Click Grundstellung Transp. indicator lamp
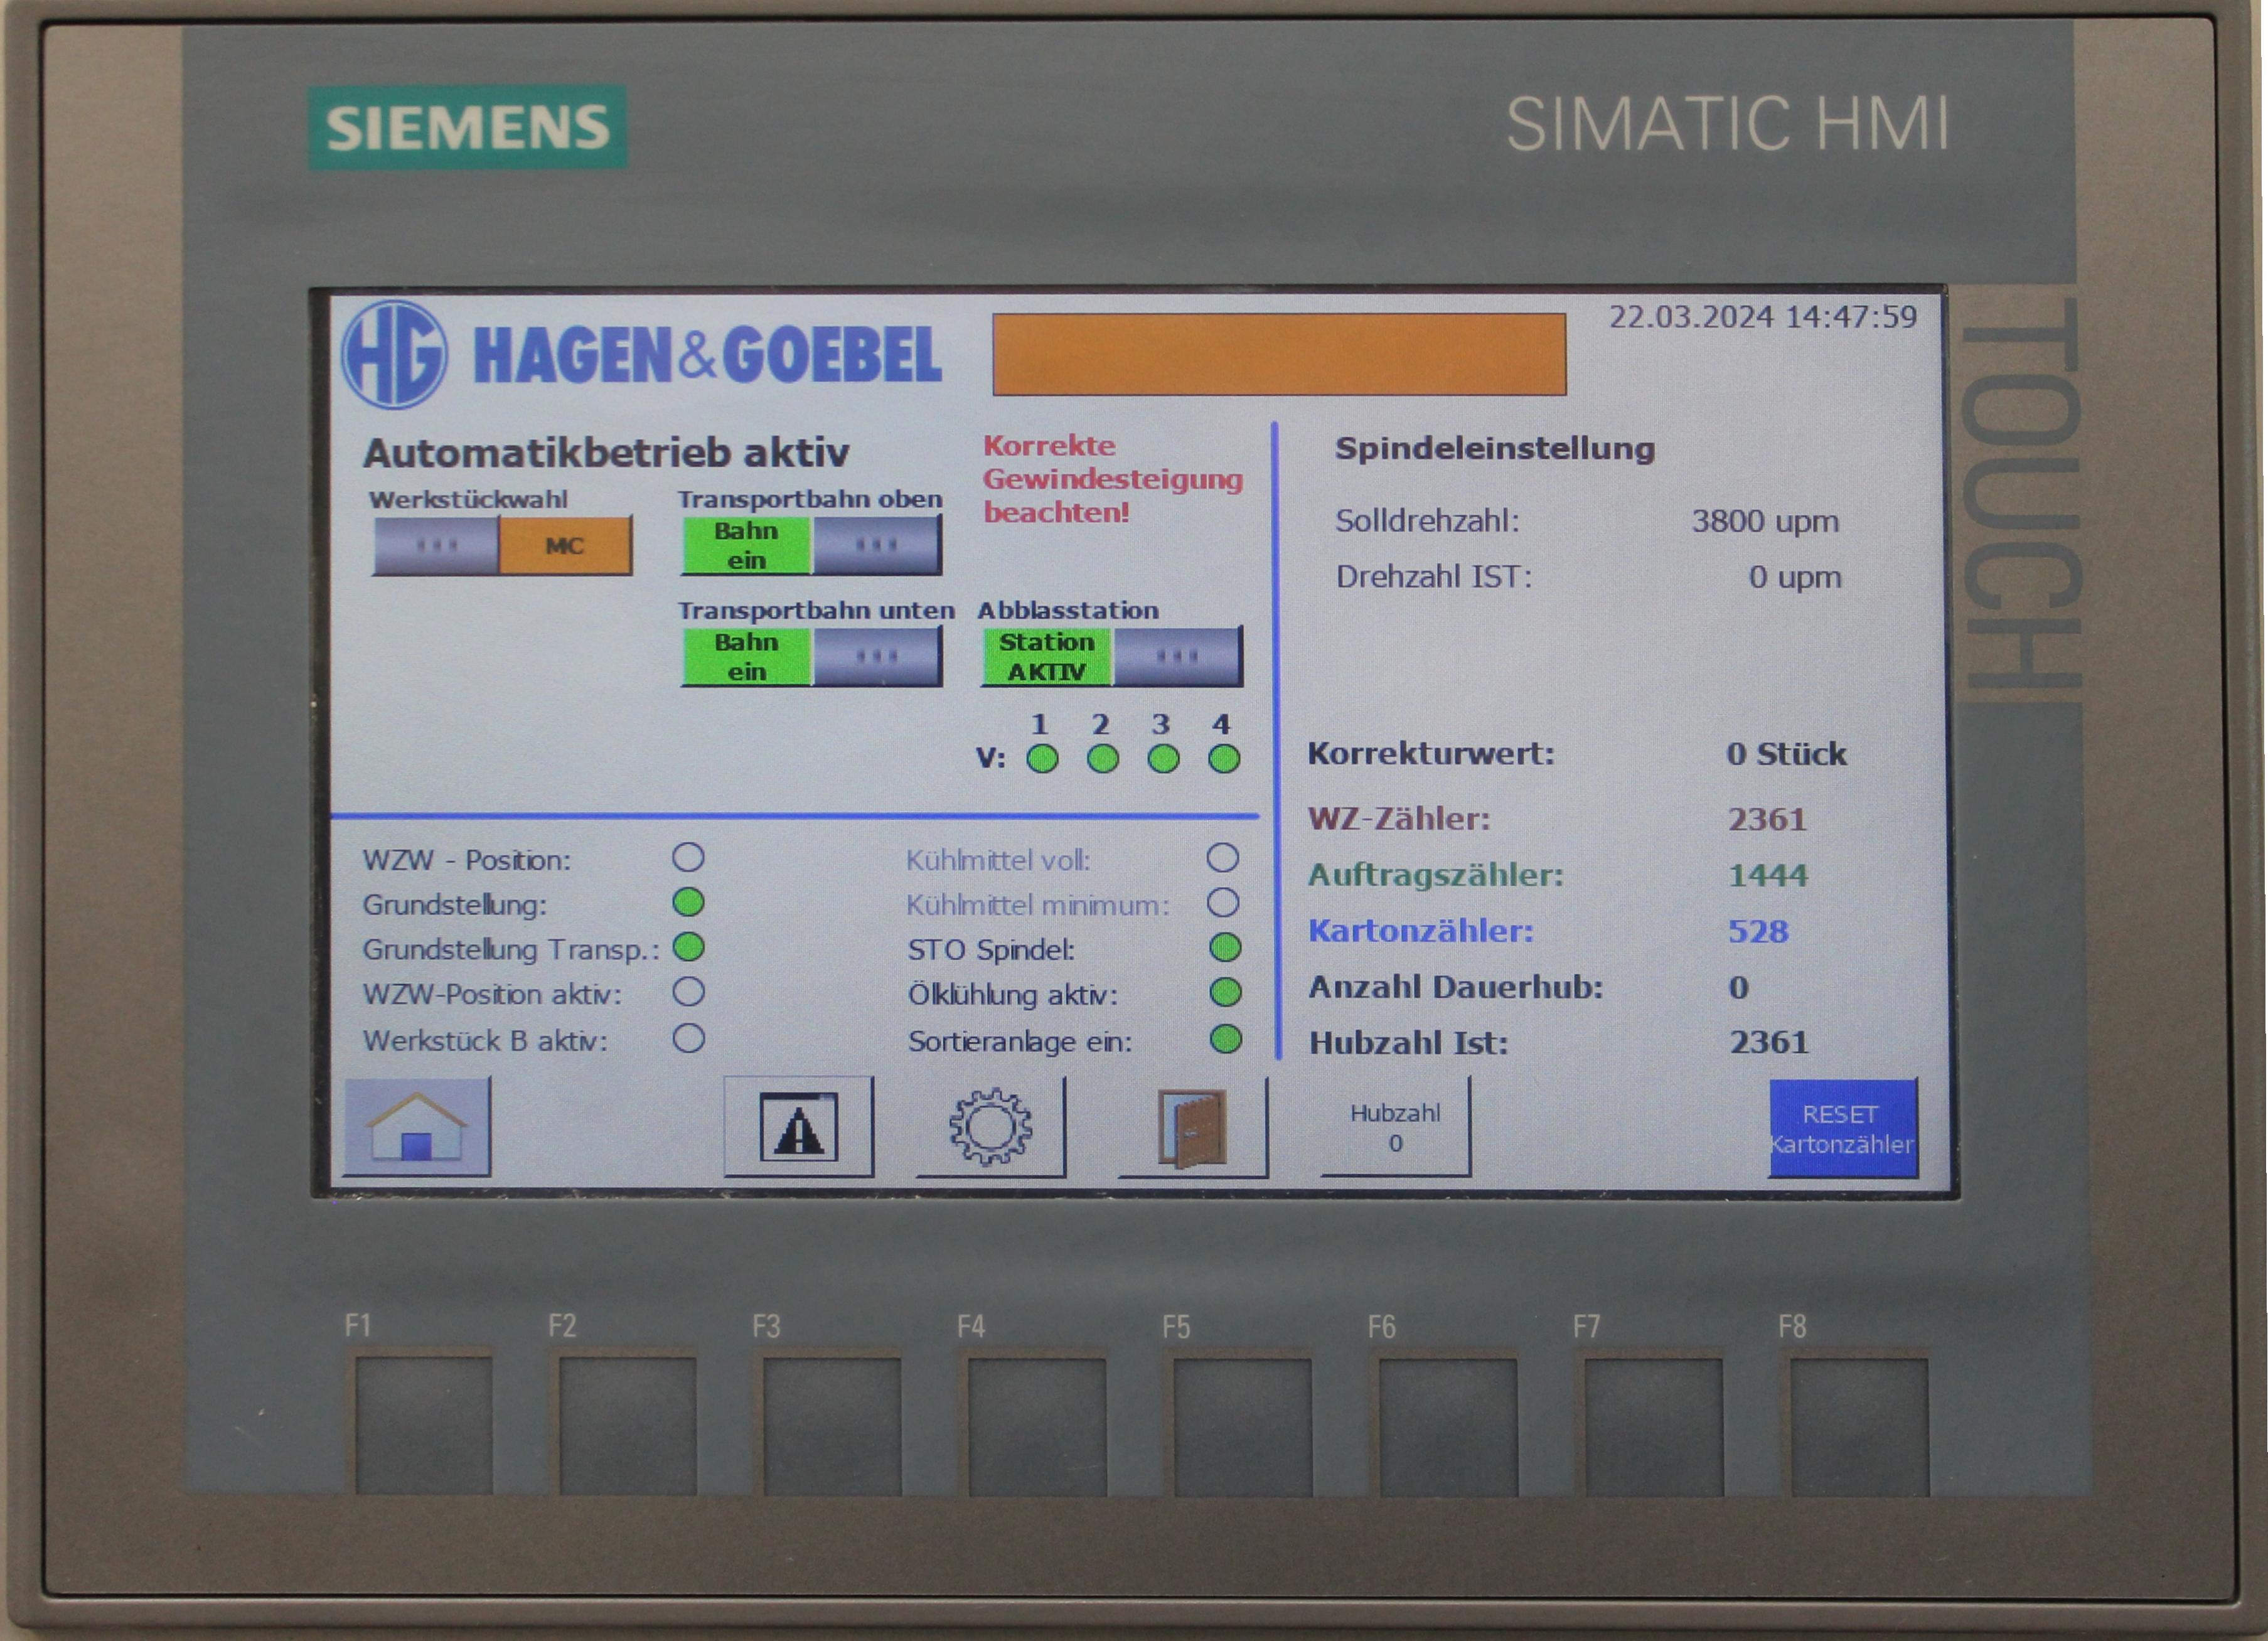This screenshot has width=2268, height=1641. 688,948
